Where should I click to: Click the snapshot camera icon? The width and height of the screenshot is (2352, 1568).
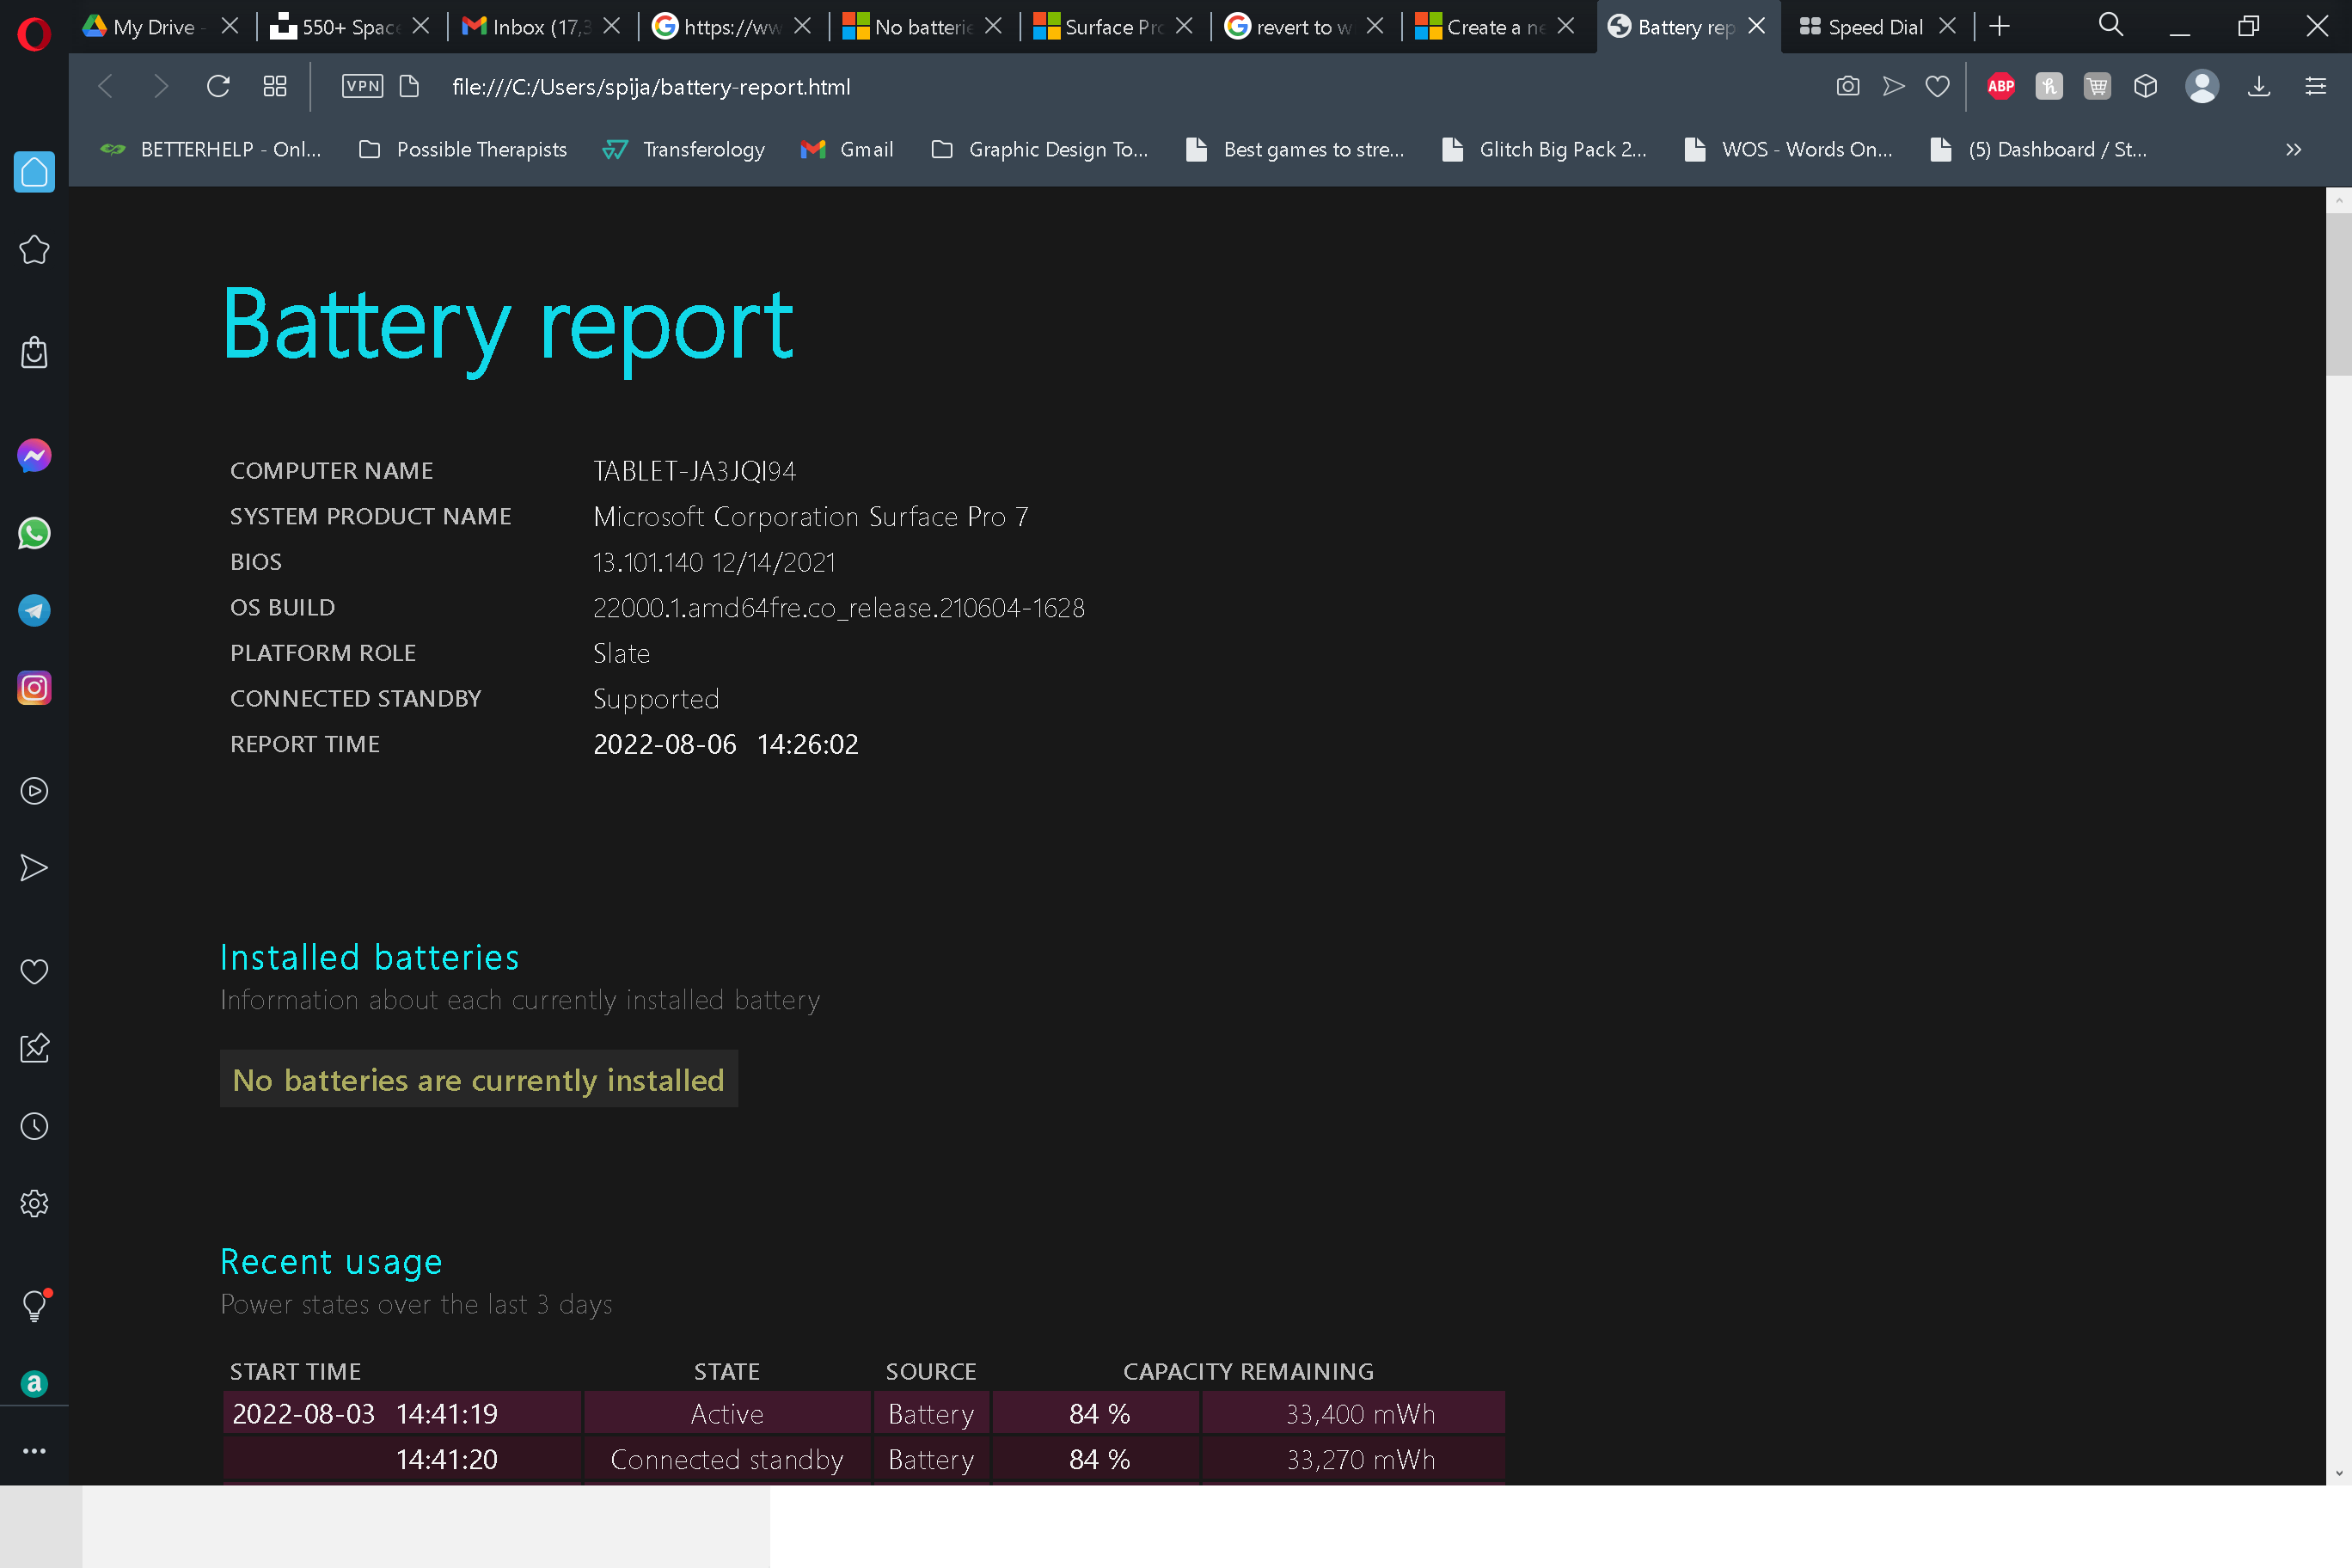(1847, 87)
